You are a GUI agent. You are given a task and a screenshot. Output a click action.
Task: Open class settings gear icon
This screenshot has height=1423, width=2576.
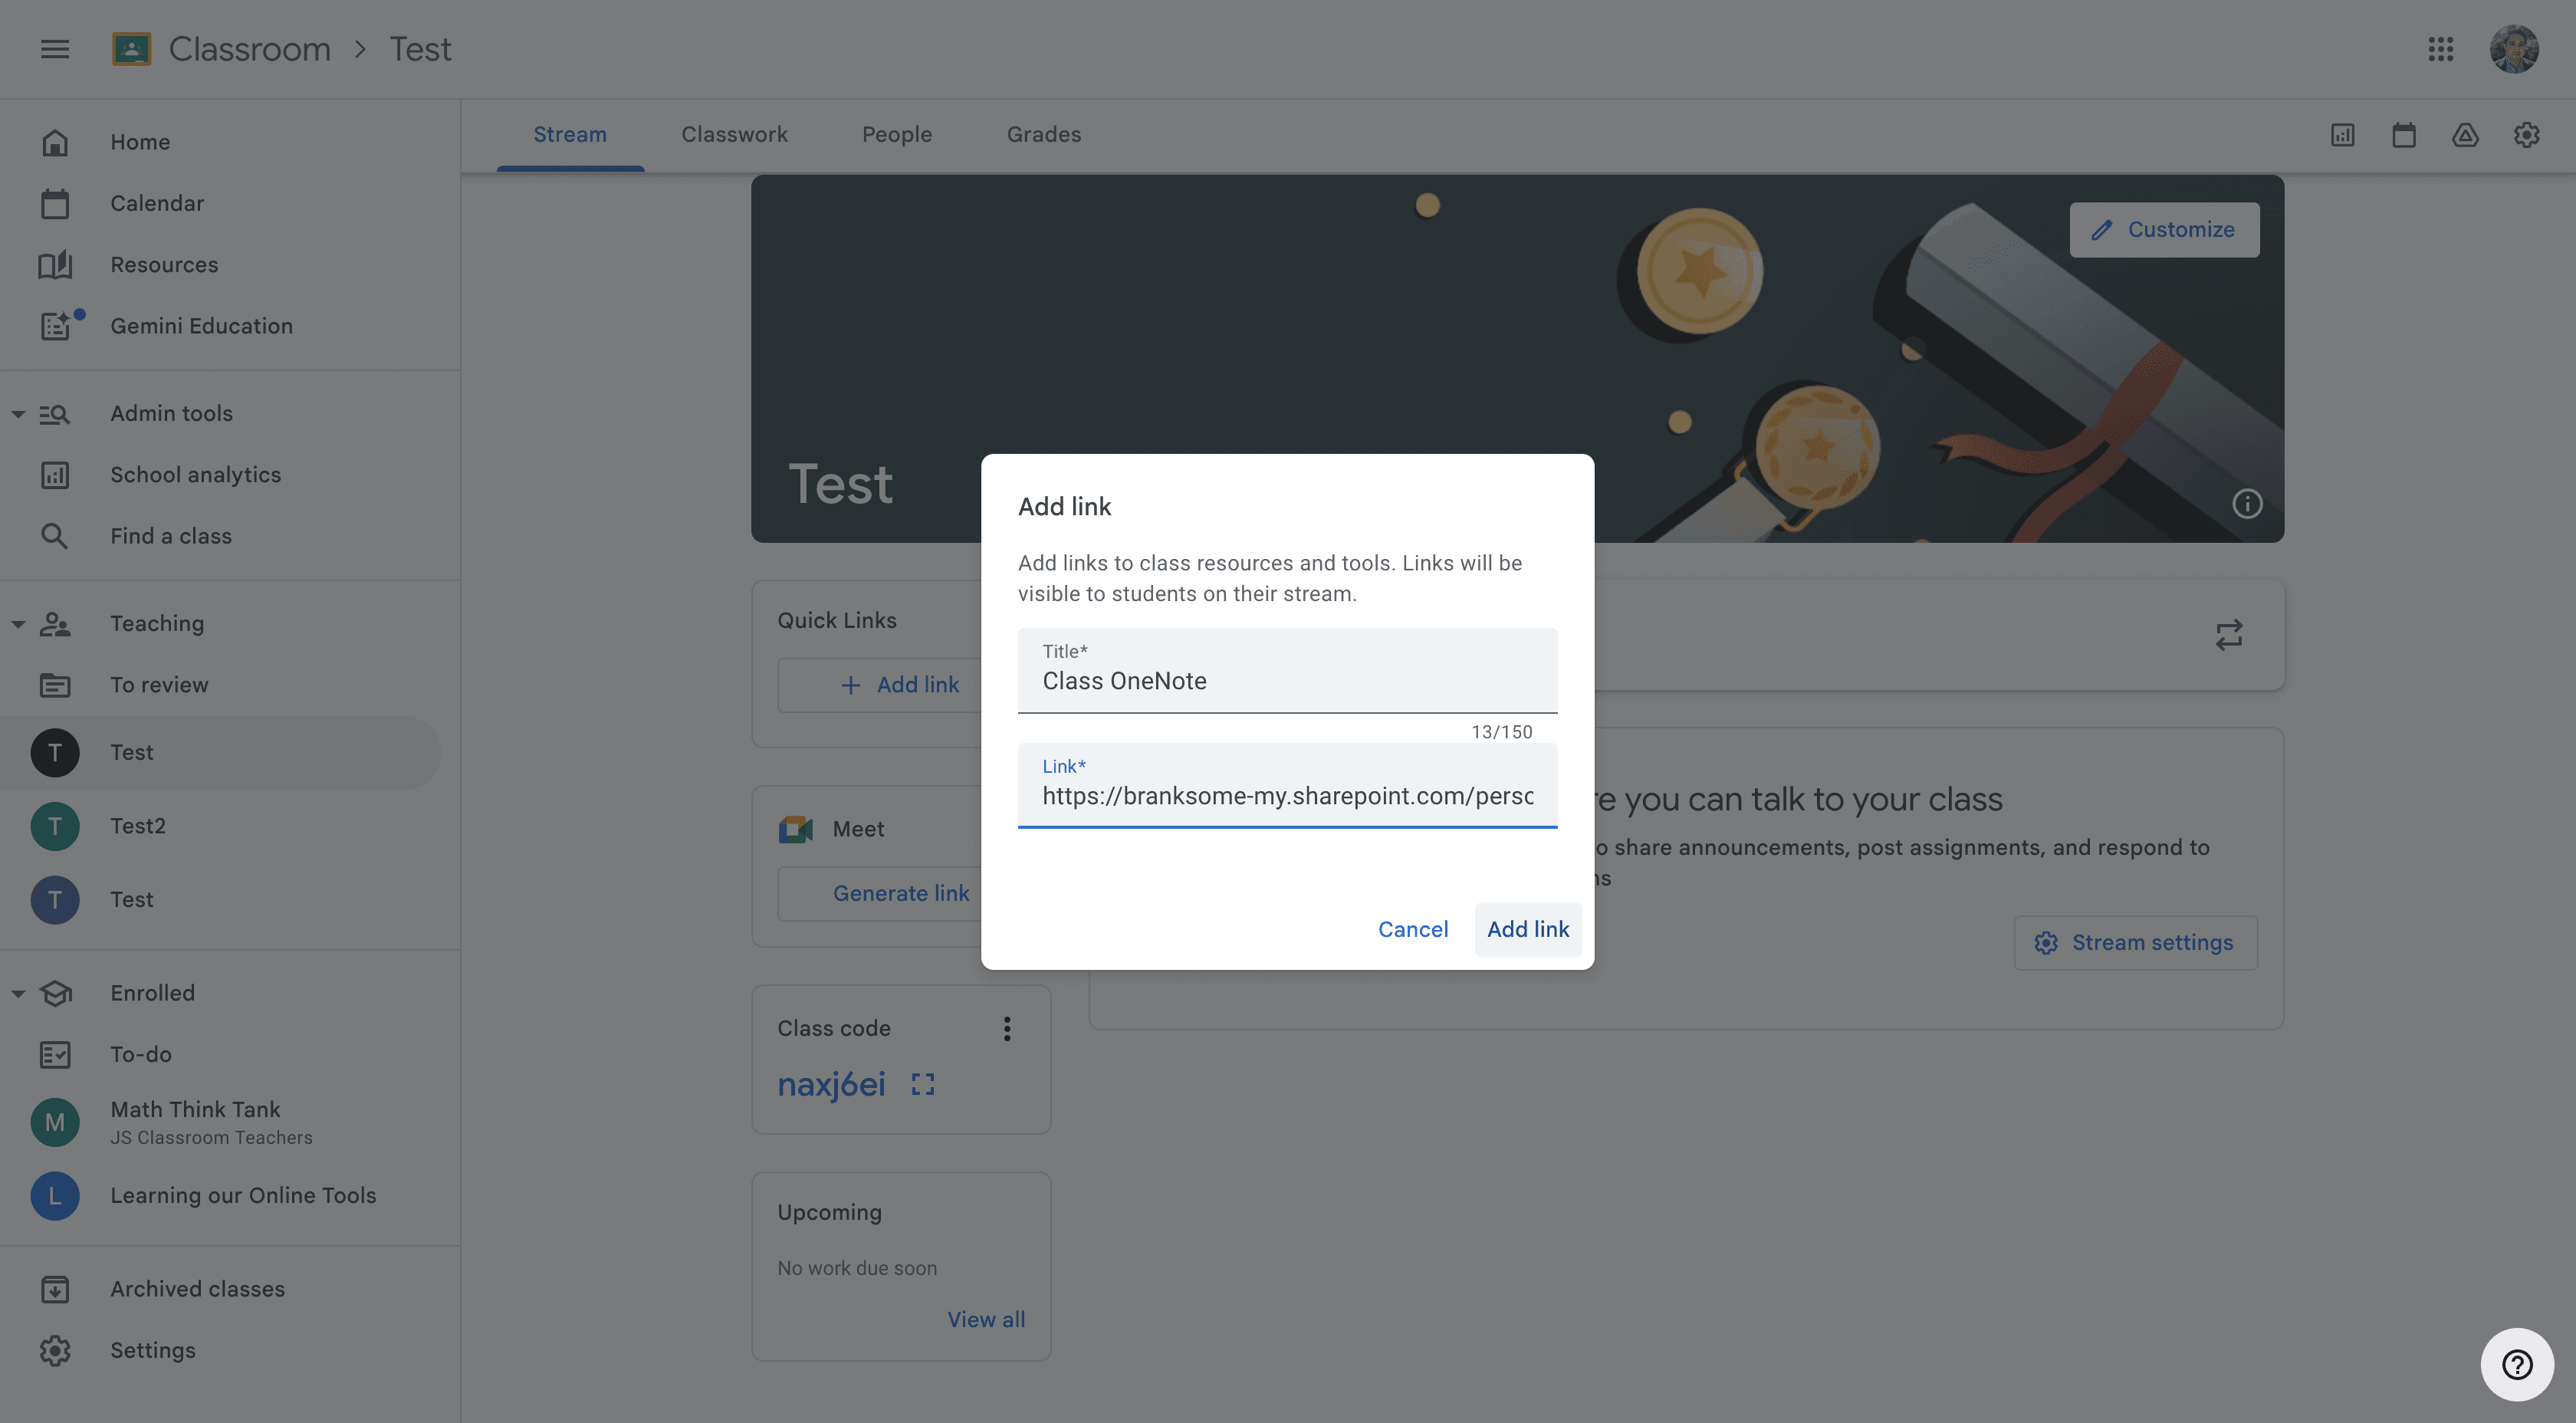coord(2527,135)
